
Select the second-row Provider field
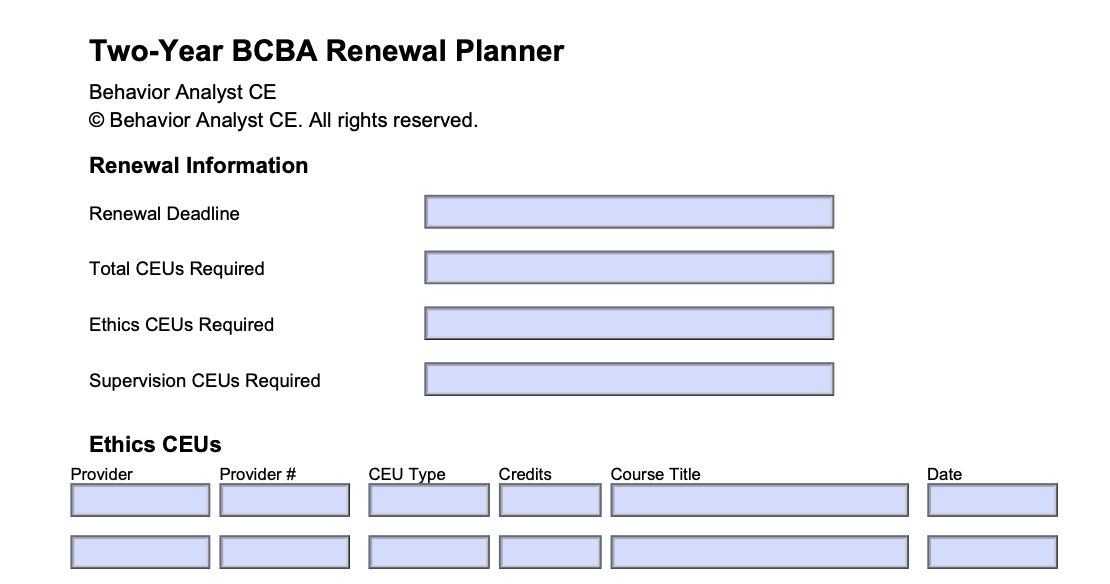tap(140, 552)
